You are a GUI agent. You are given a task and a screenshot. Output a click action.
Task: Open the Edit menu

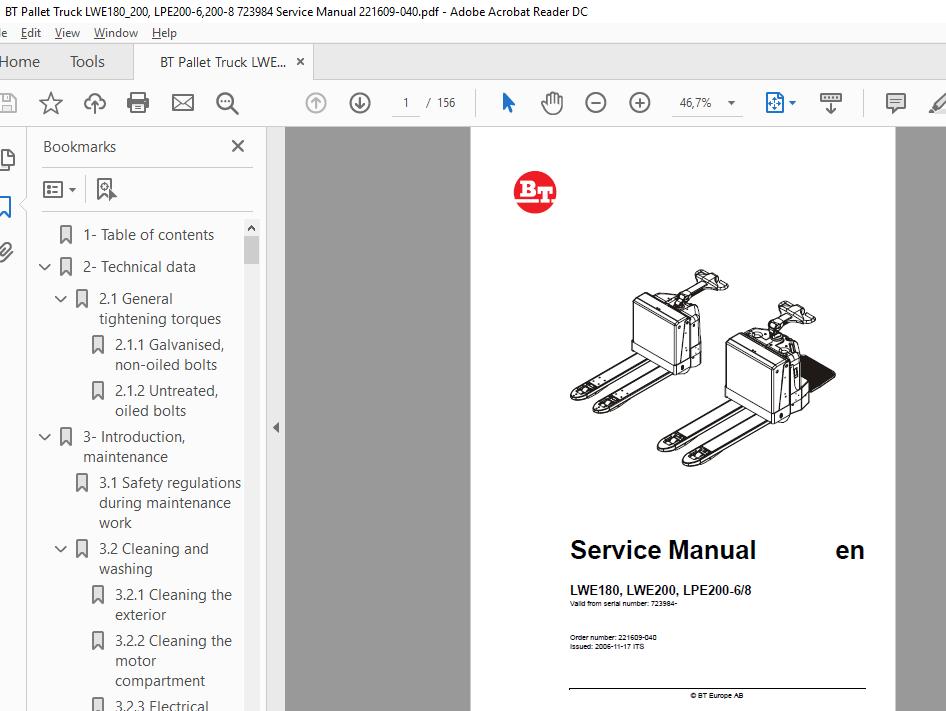pos(31,33)
